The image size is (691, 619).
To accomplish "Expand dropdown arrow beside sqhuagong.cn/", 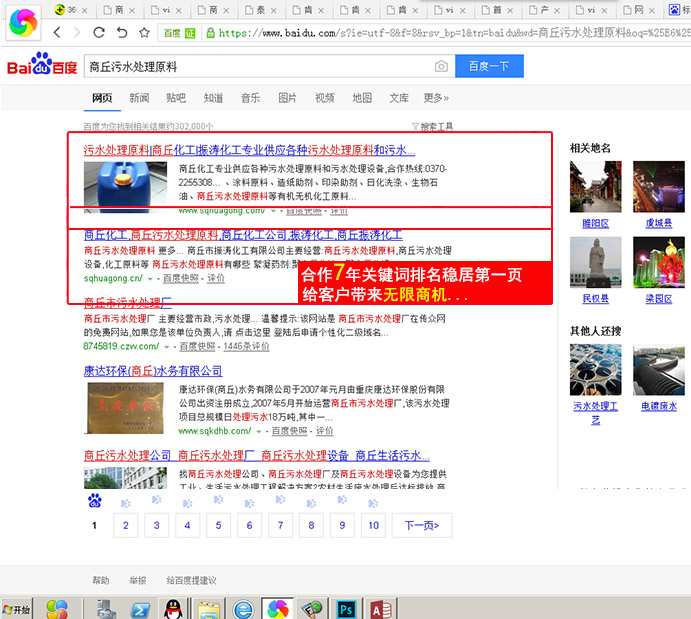I will pyautogui.click(x=150, y=279).
